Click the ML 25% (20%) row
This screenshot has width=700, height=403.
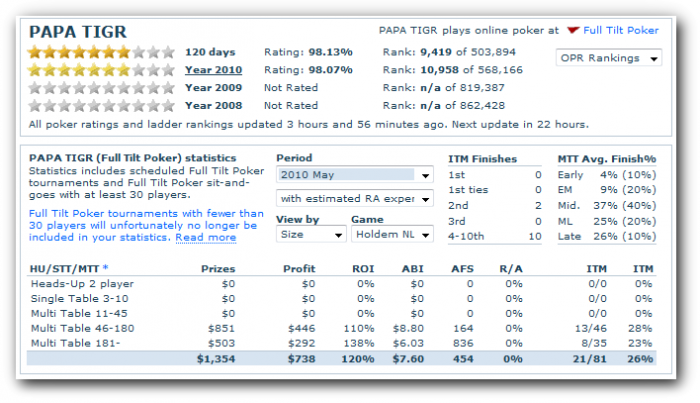(x=607, y=221)
